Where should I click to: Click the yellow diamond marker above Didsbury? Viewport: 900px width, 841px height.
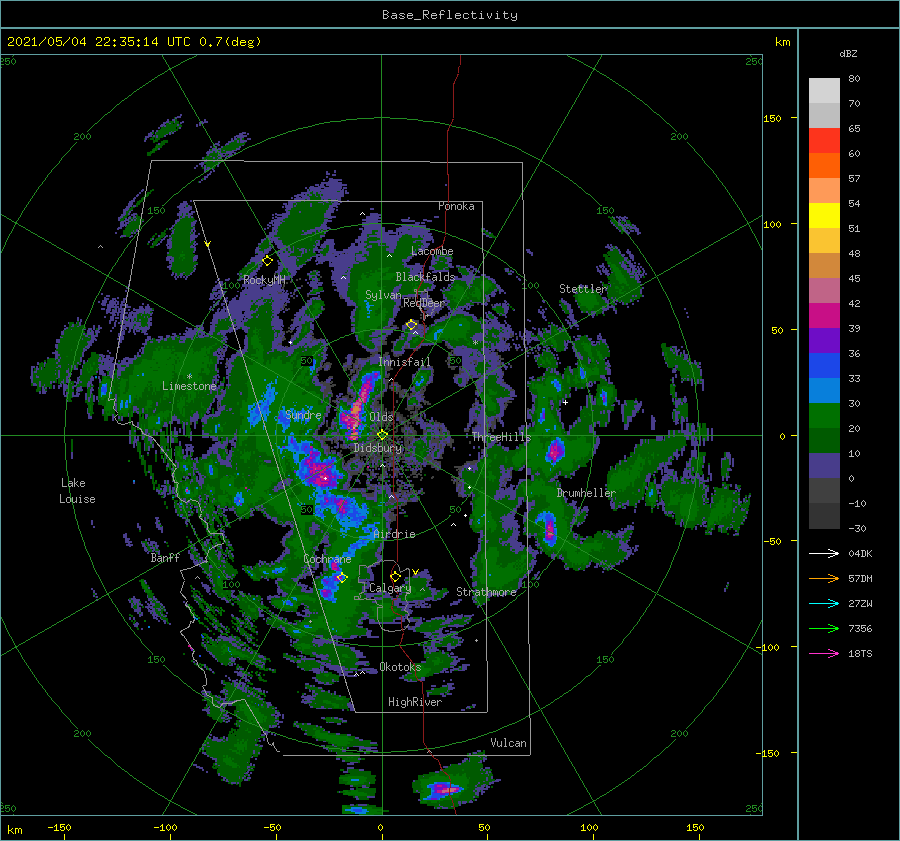click(x=382, y=435)
